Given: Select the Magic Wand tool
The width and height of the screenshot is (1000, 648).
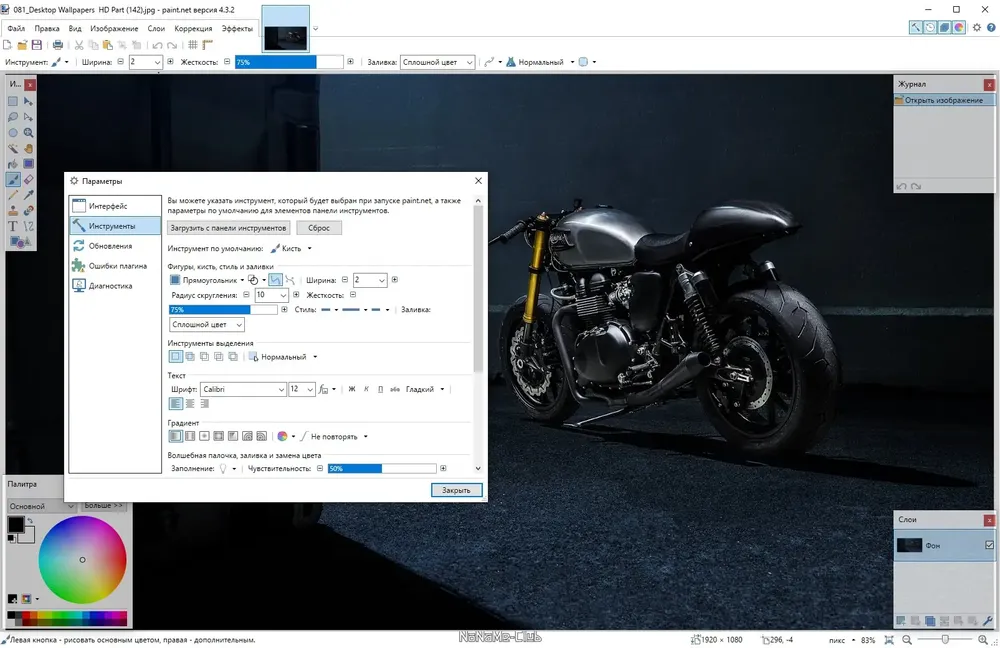Looking at the screenshot, I should pyautogui.click(x=13, y=148).
